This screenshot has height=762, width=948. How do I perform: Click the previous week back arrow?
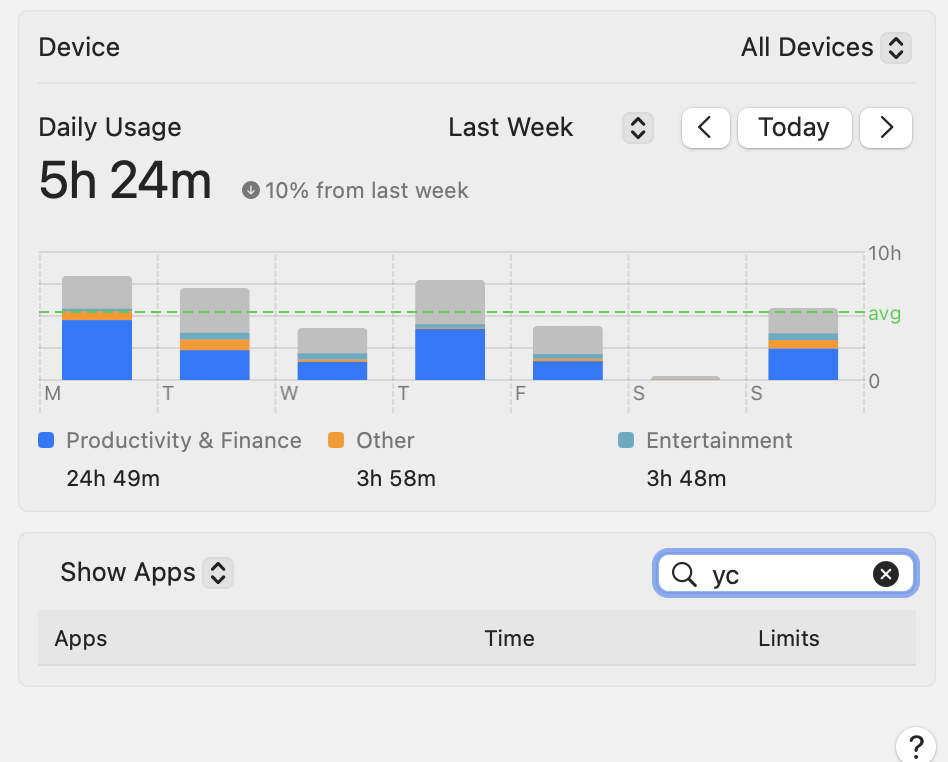(x=706, y=128)
